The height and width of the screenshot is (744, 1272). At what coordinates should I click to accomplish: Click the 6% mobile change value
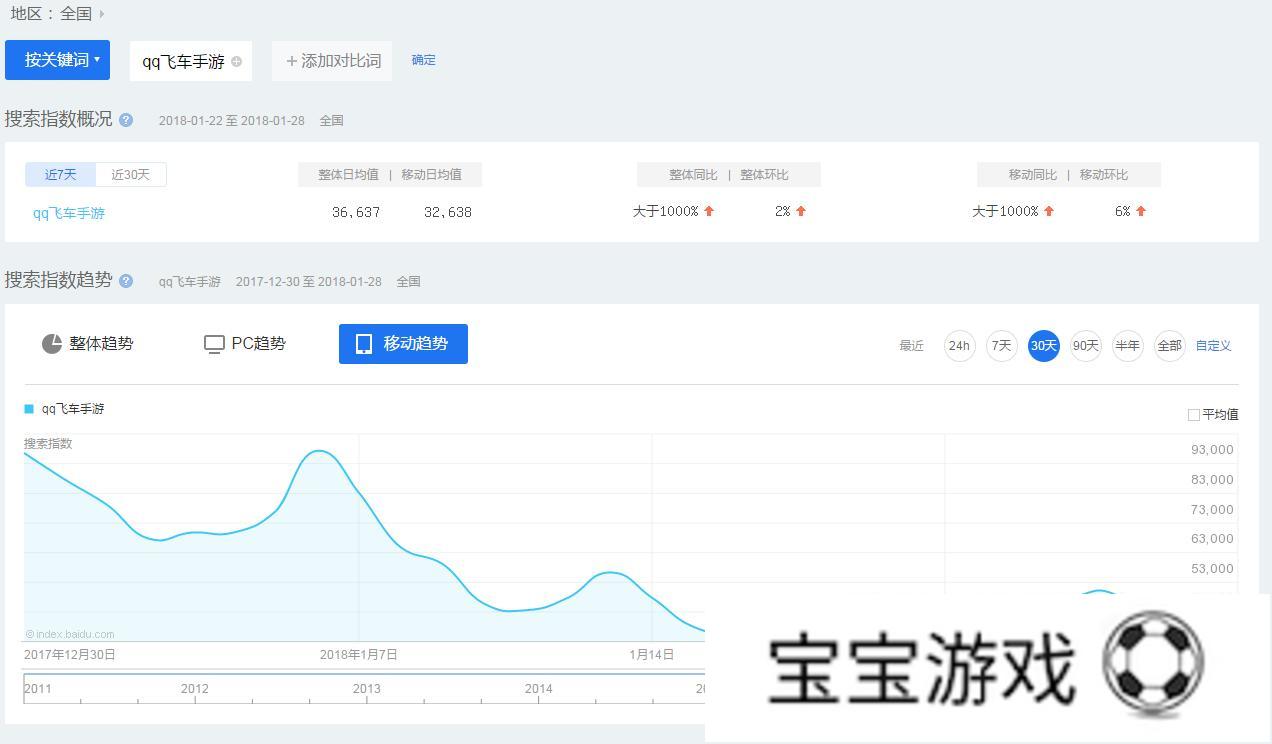click(1123, 211)
